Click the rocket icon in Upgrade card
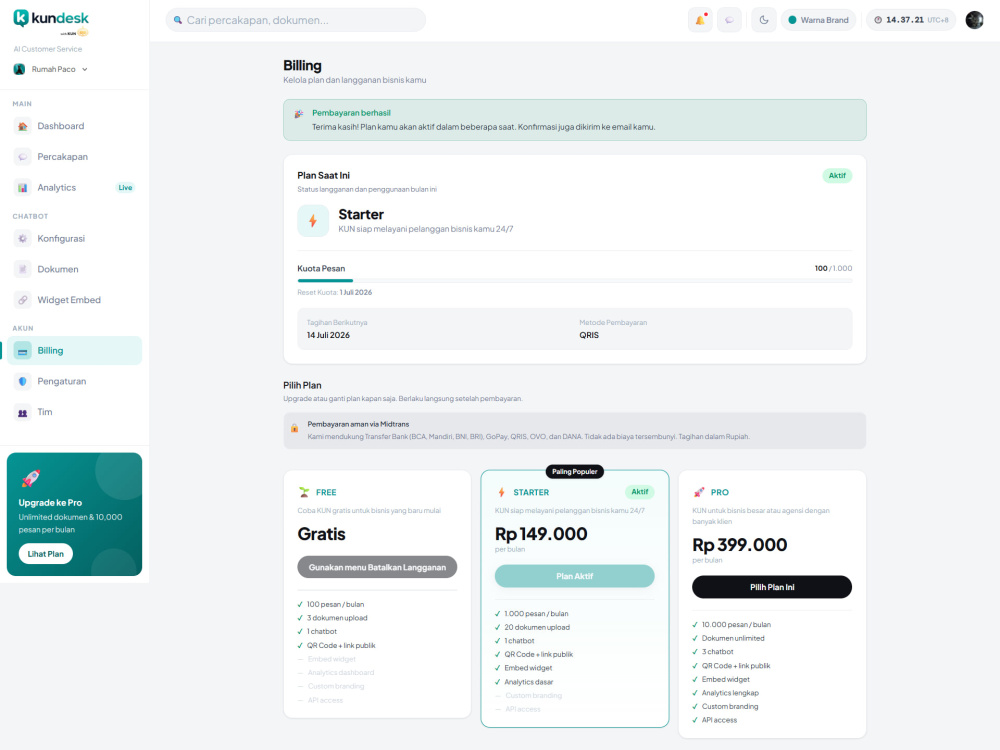 point(31,478)
